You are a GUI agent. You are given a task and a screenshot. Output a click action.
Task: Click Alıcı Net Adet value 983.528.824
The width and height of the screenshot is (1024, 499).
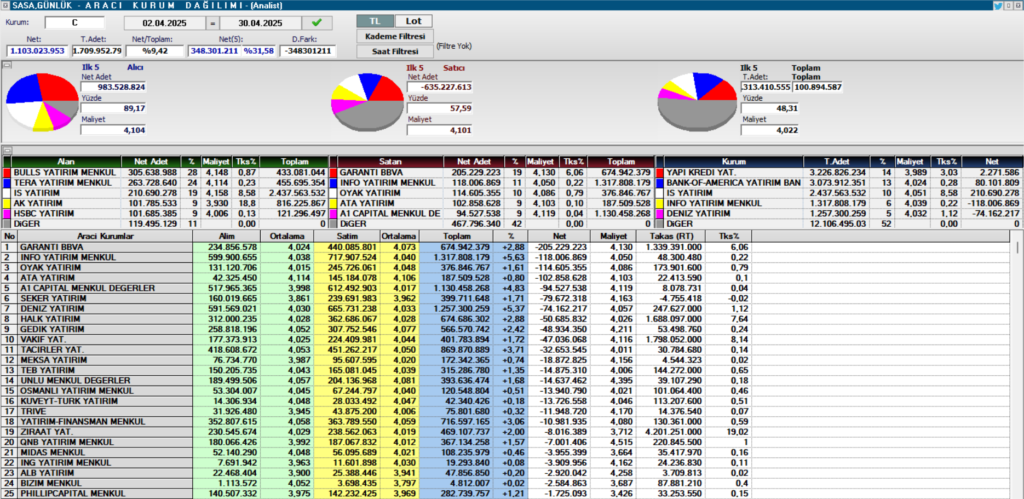pyautogui.click(x=114, y=87)
